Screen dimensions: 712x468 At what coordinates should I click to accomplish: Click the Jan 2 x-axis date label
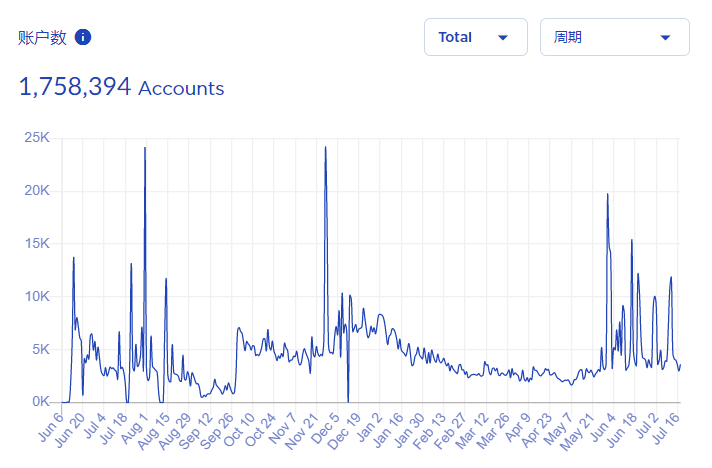click(x=370, y=424)
